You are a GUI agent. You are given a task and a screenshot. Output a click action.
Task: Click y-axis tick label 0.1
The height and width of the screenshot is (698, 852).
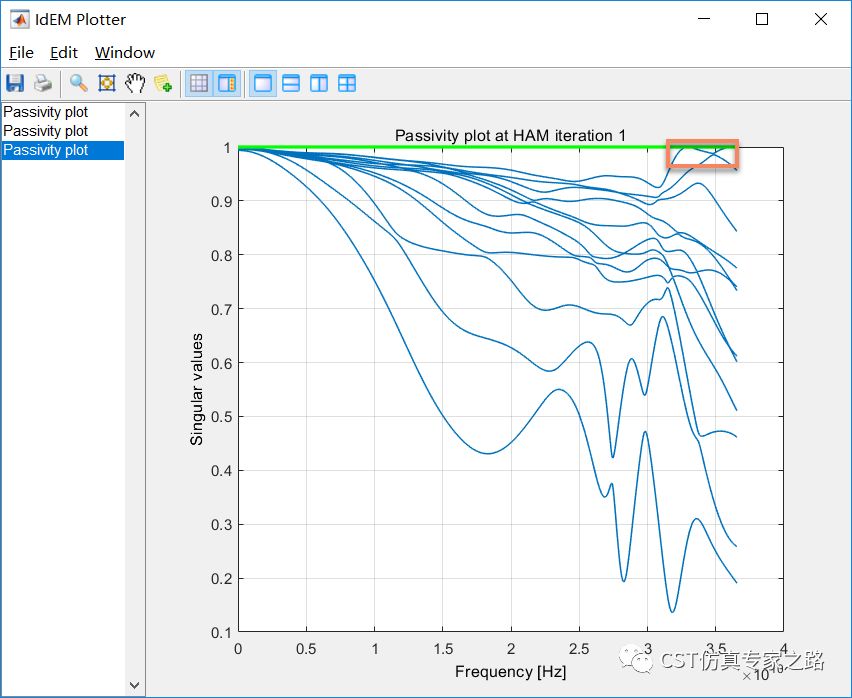(x=221, y=632)
